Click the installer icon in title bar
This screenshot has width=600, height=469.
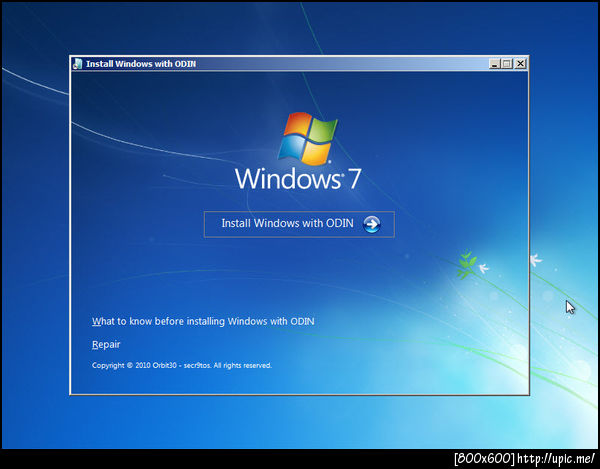(x=78, y=64)
